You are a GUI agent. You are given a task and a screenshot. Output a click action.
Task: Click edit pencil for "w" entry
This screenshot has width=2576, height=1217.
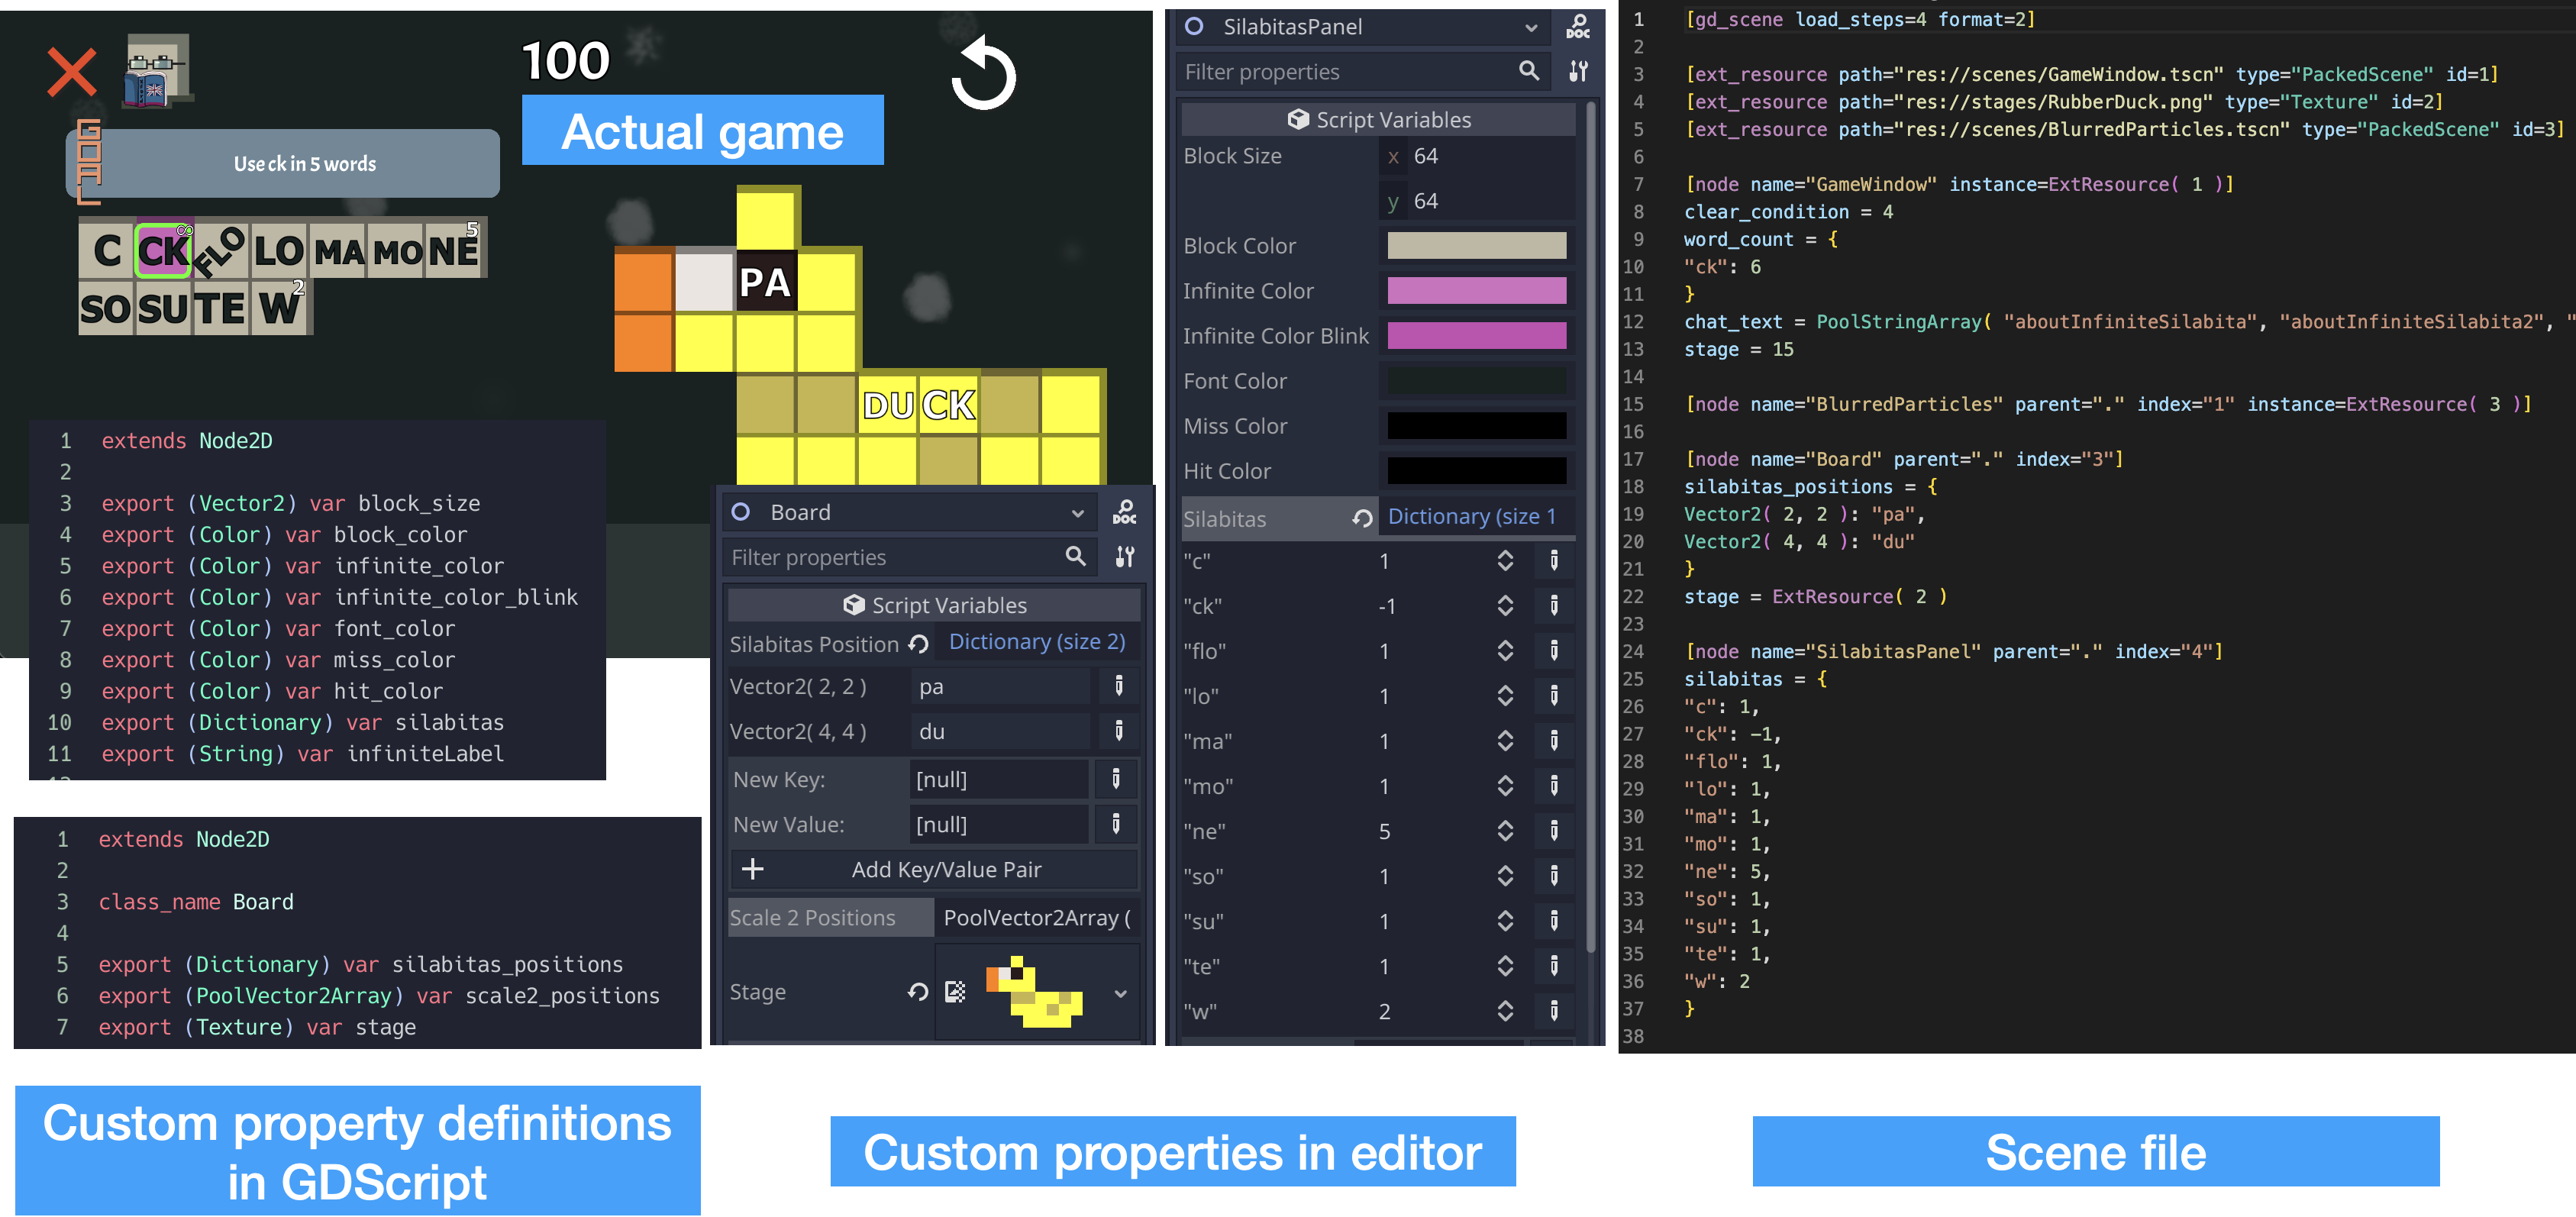tap(1554, 1011)
